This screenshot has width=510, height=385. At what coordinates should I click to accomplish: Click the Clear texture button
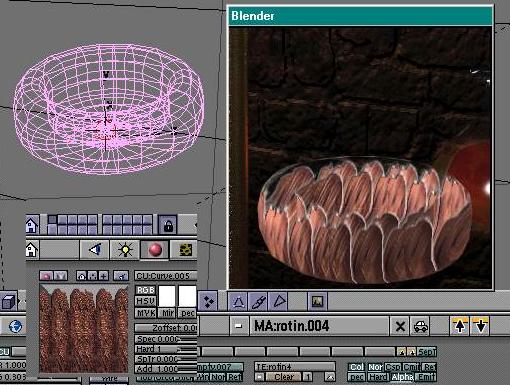284,377
